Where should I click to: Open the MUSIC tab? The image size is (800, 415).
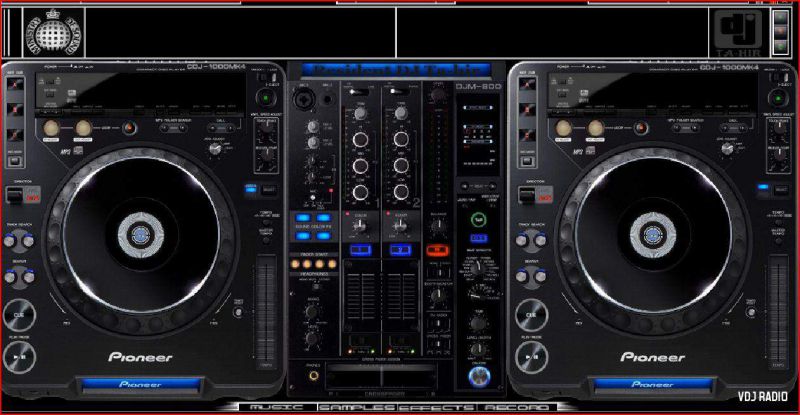pos(278,407)
